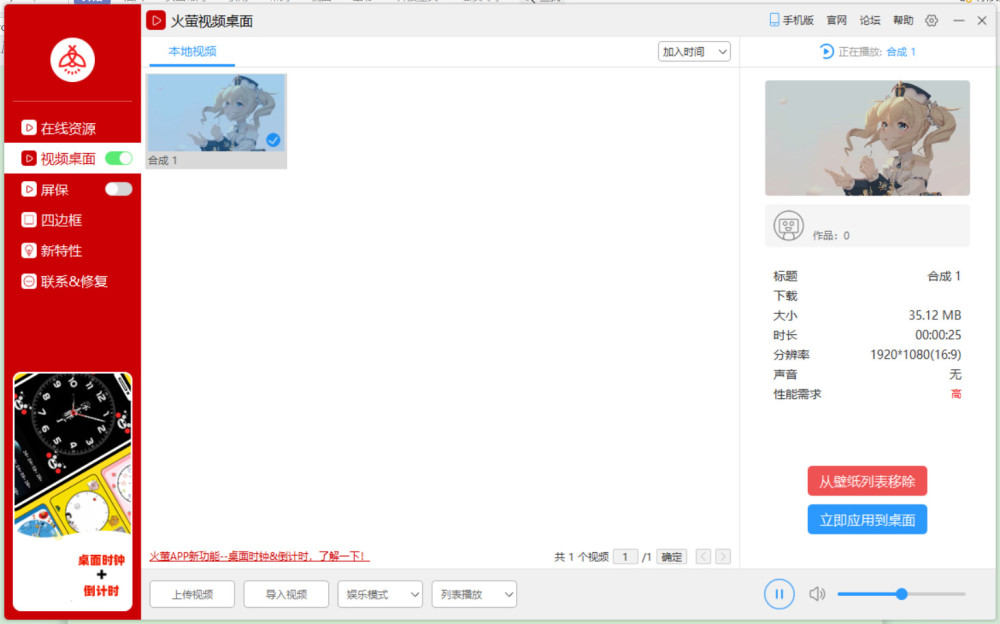
Task: Open the 加入时间 sort dropdown
Action: 694,52
